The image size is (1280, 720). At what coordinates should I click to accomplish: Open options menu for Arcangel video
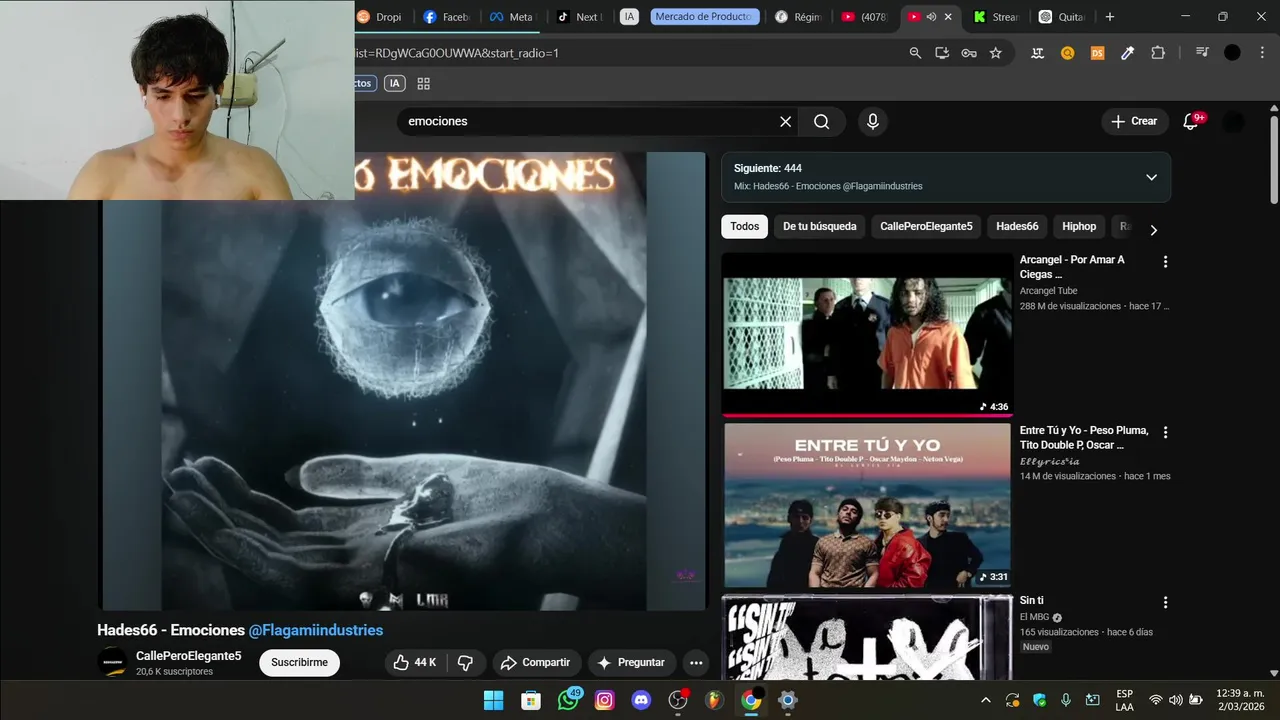point(1165,262)
